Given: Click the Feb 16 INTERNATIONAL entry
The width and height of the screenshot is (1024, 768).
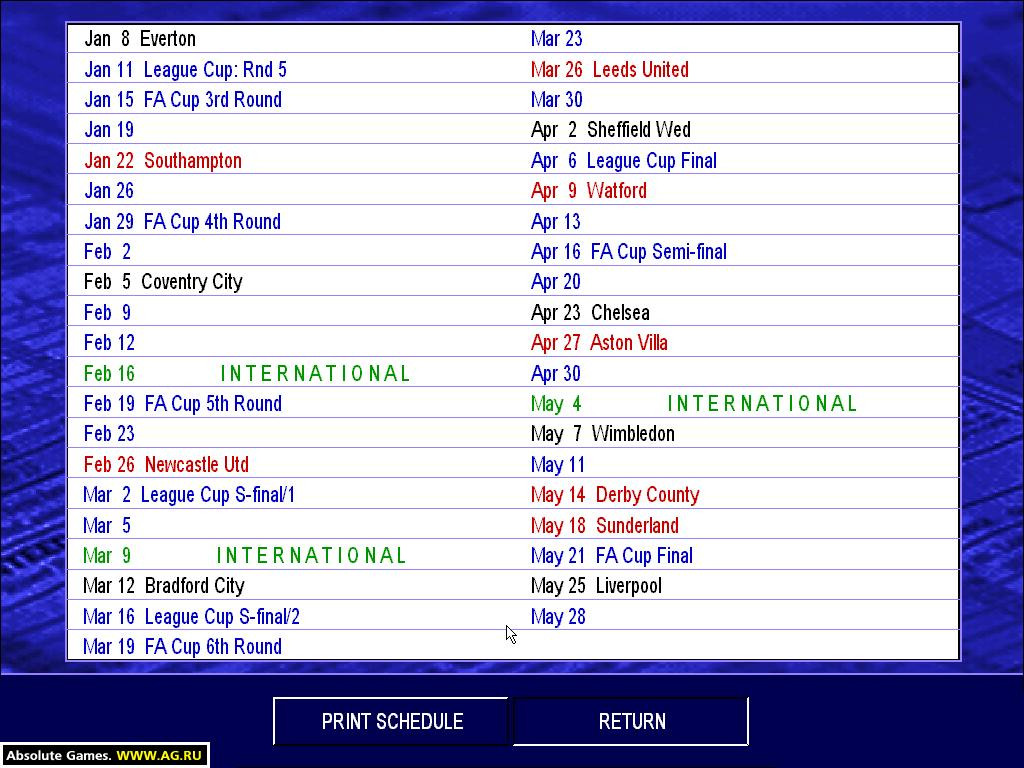Looking at the screenshot, I should 247,374.
